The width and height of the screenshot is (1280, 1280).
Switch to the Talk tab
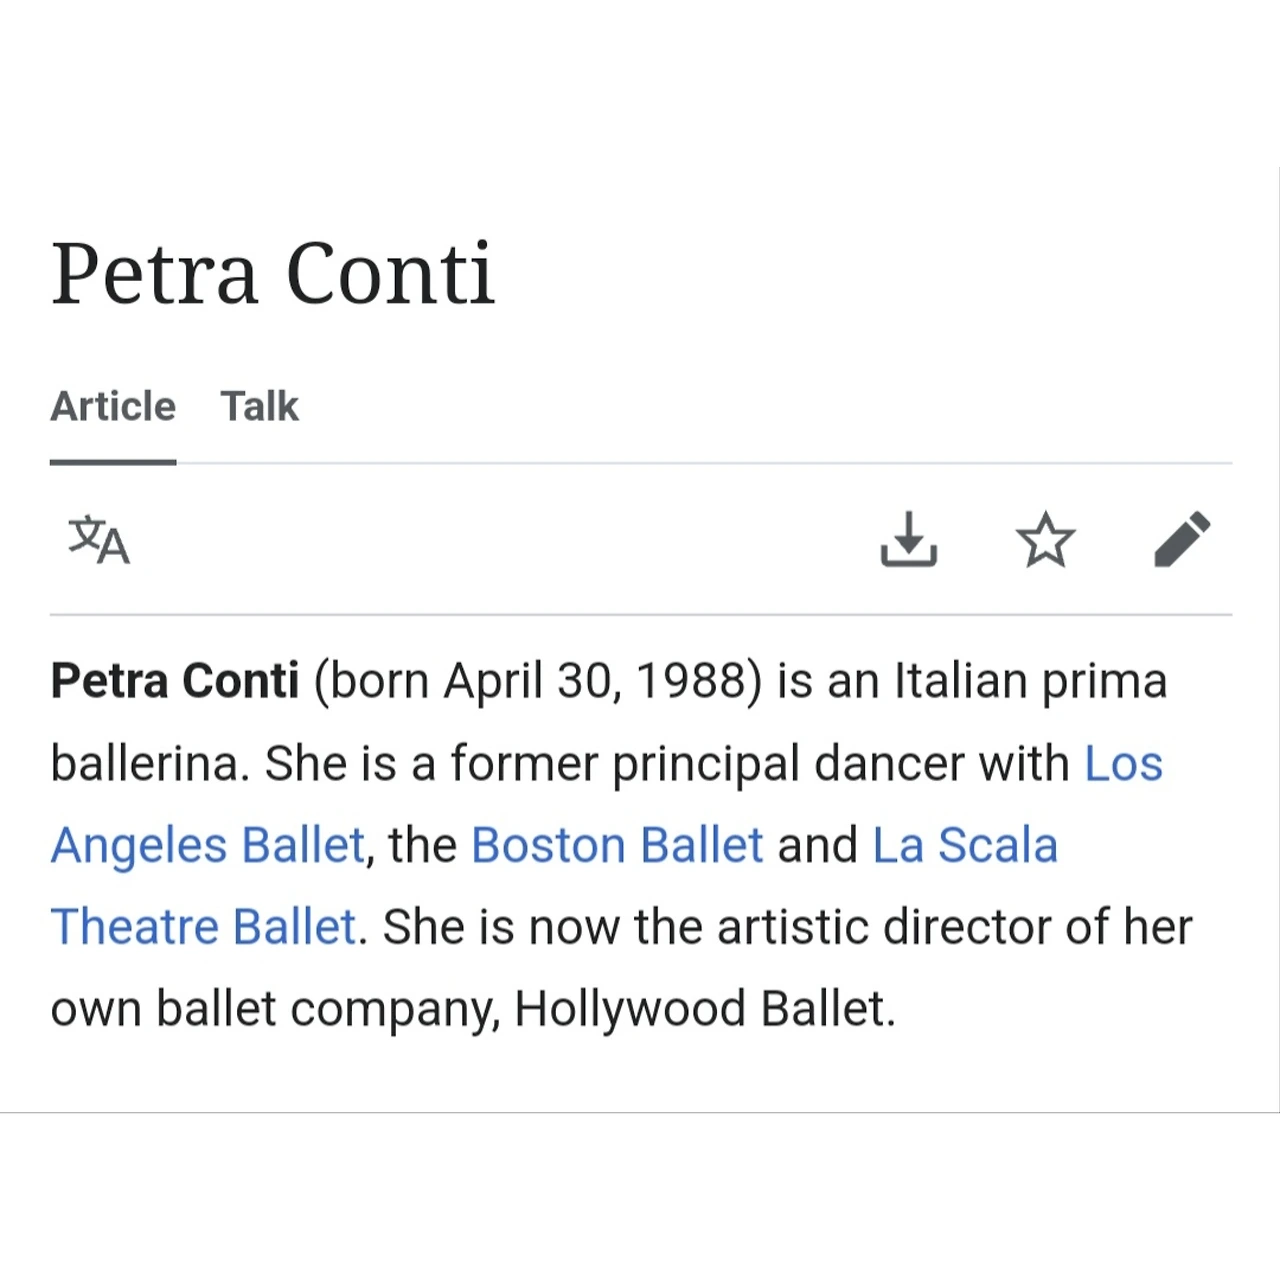coord(259,407)
